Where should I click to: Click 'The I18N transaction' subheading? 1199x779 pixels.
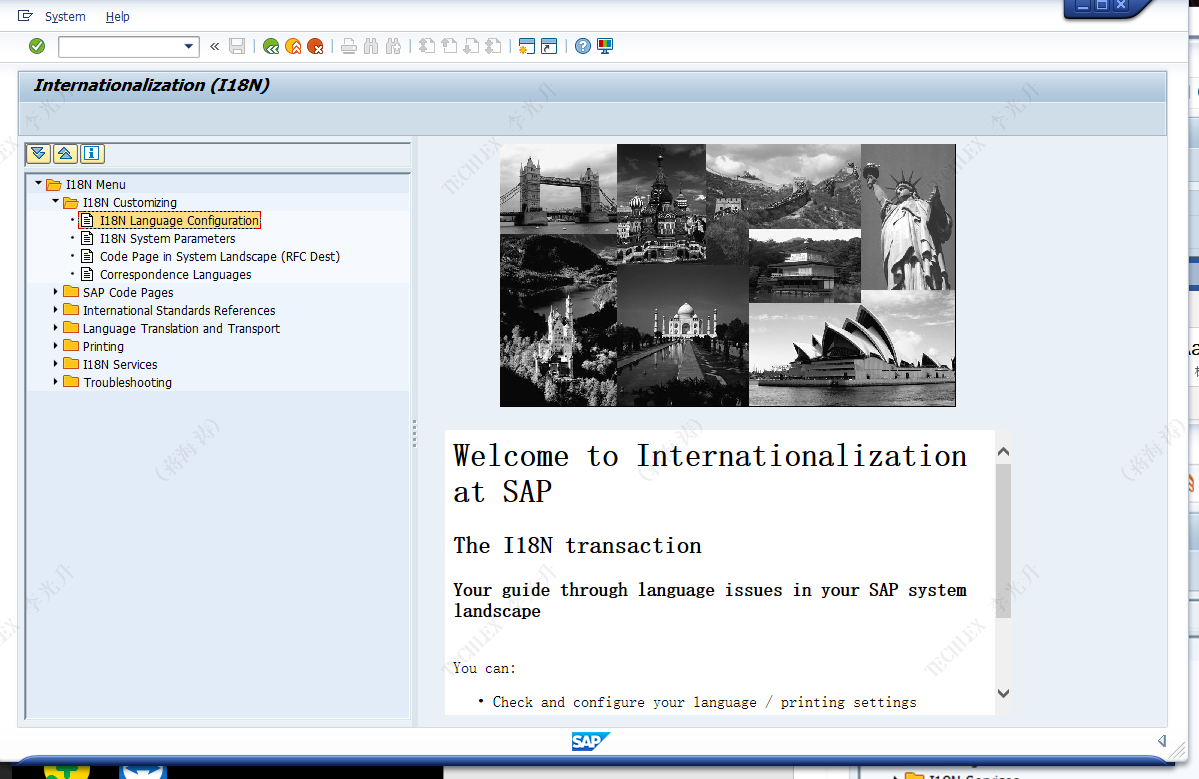pyautogui.click(x=577, y=545)
